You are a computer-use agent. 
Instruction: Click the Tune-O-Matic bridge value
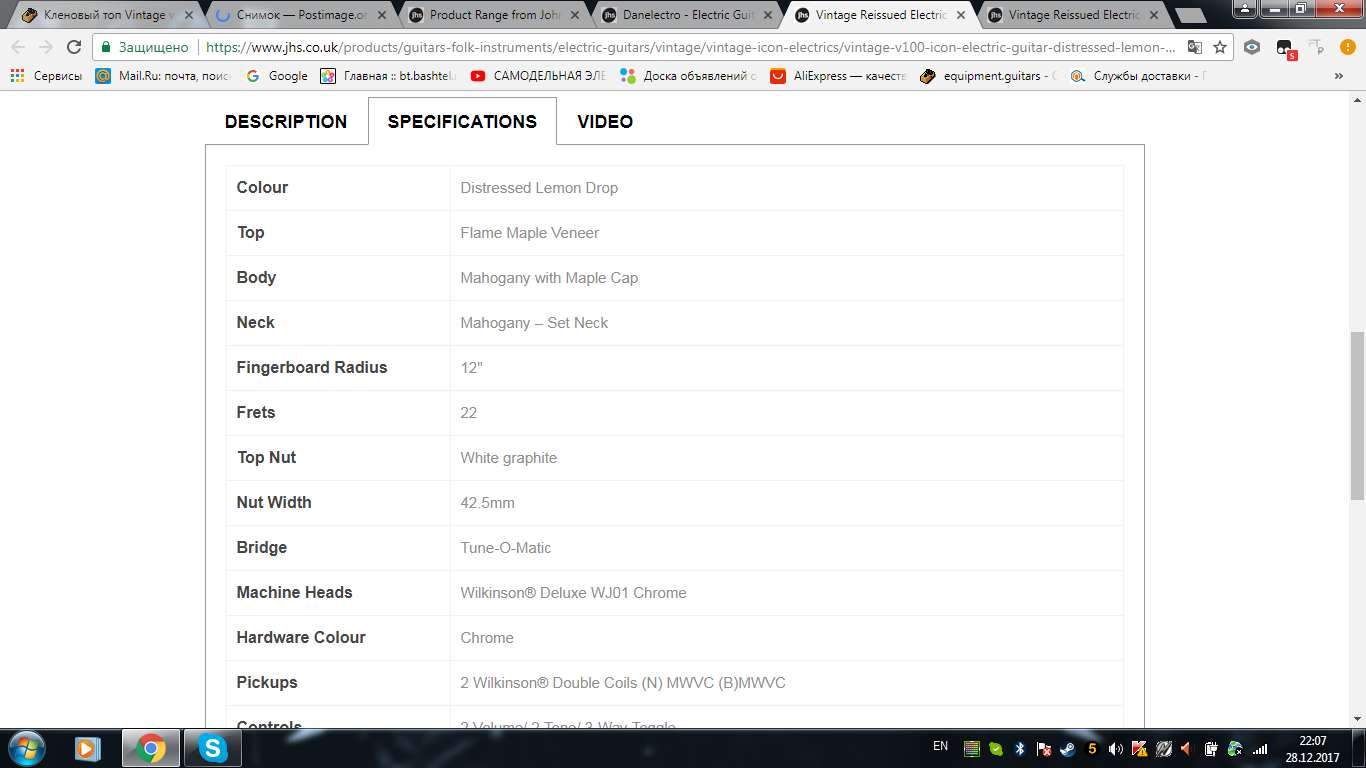(506, 548)
